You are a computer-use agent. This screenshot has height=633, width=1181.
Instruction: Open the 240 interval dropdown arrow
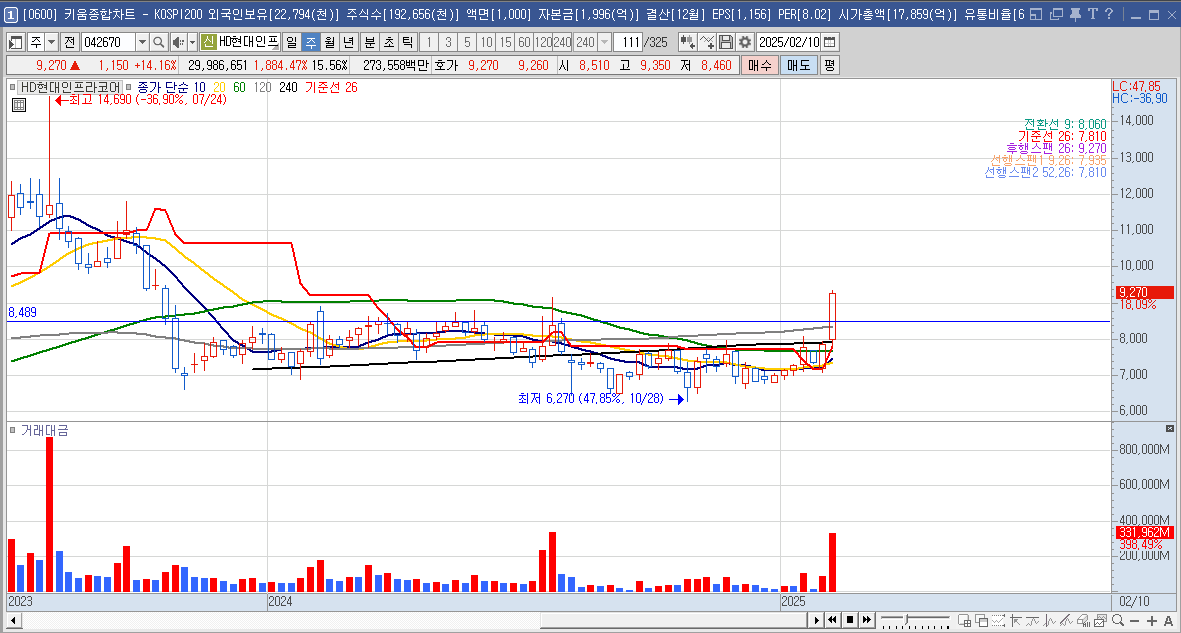604,42
